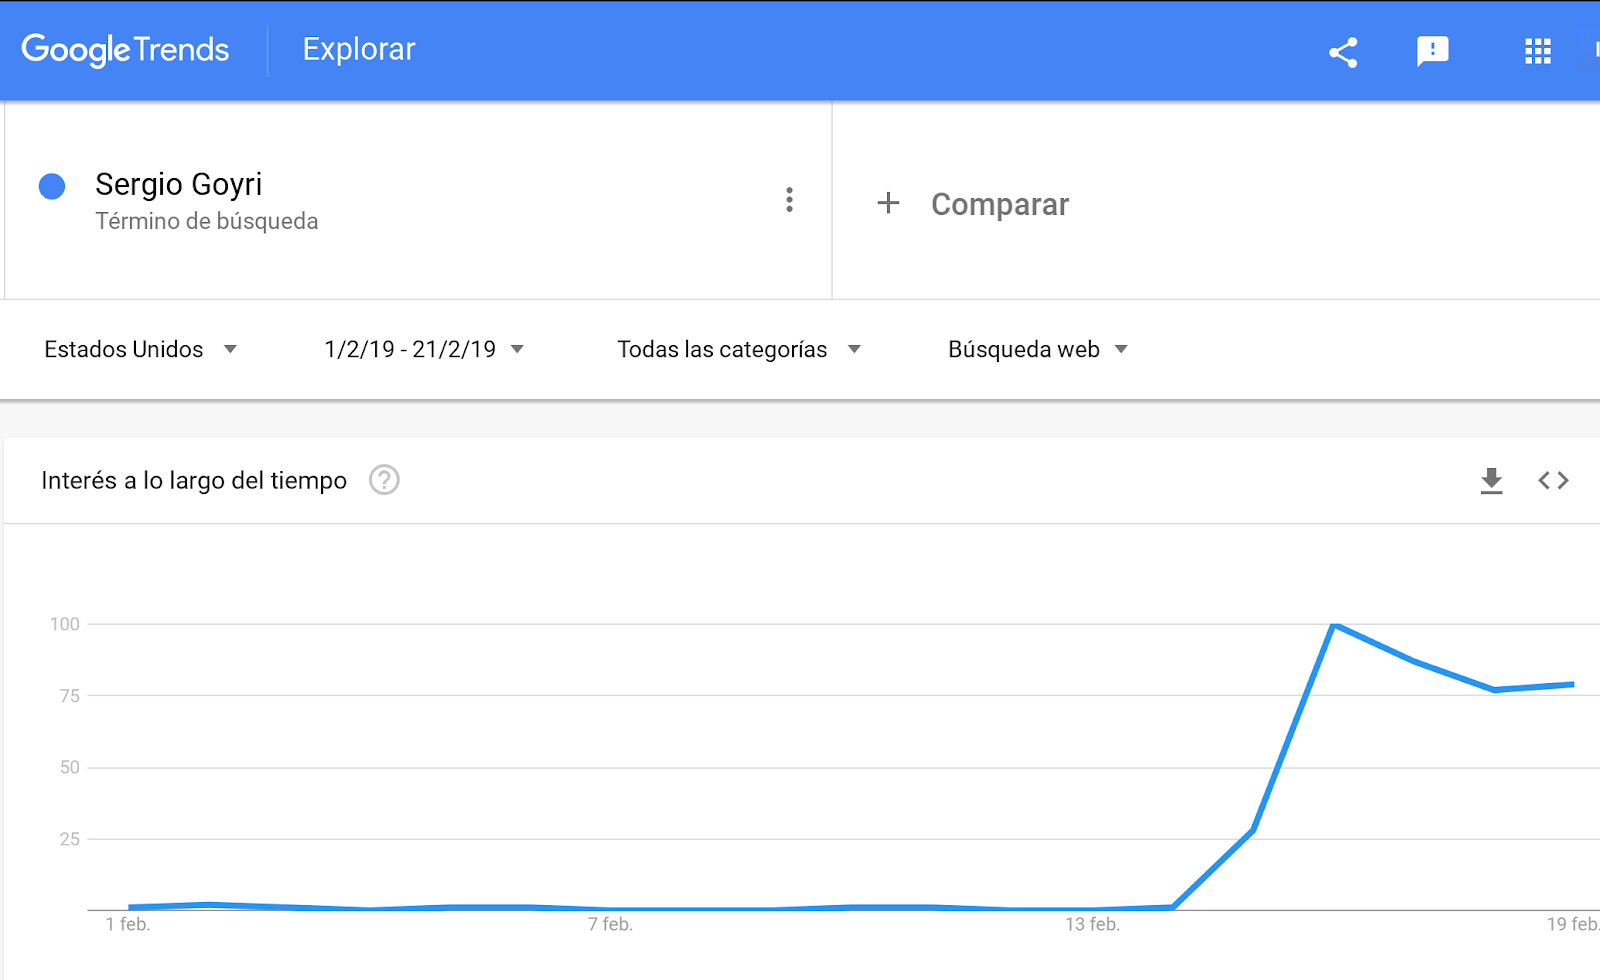Open the 1/2/19 - 21/2/19 date range dropdown
Viewport: 1600px width, 980px height.
(x=424, y=349)
